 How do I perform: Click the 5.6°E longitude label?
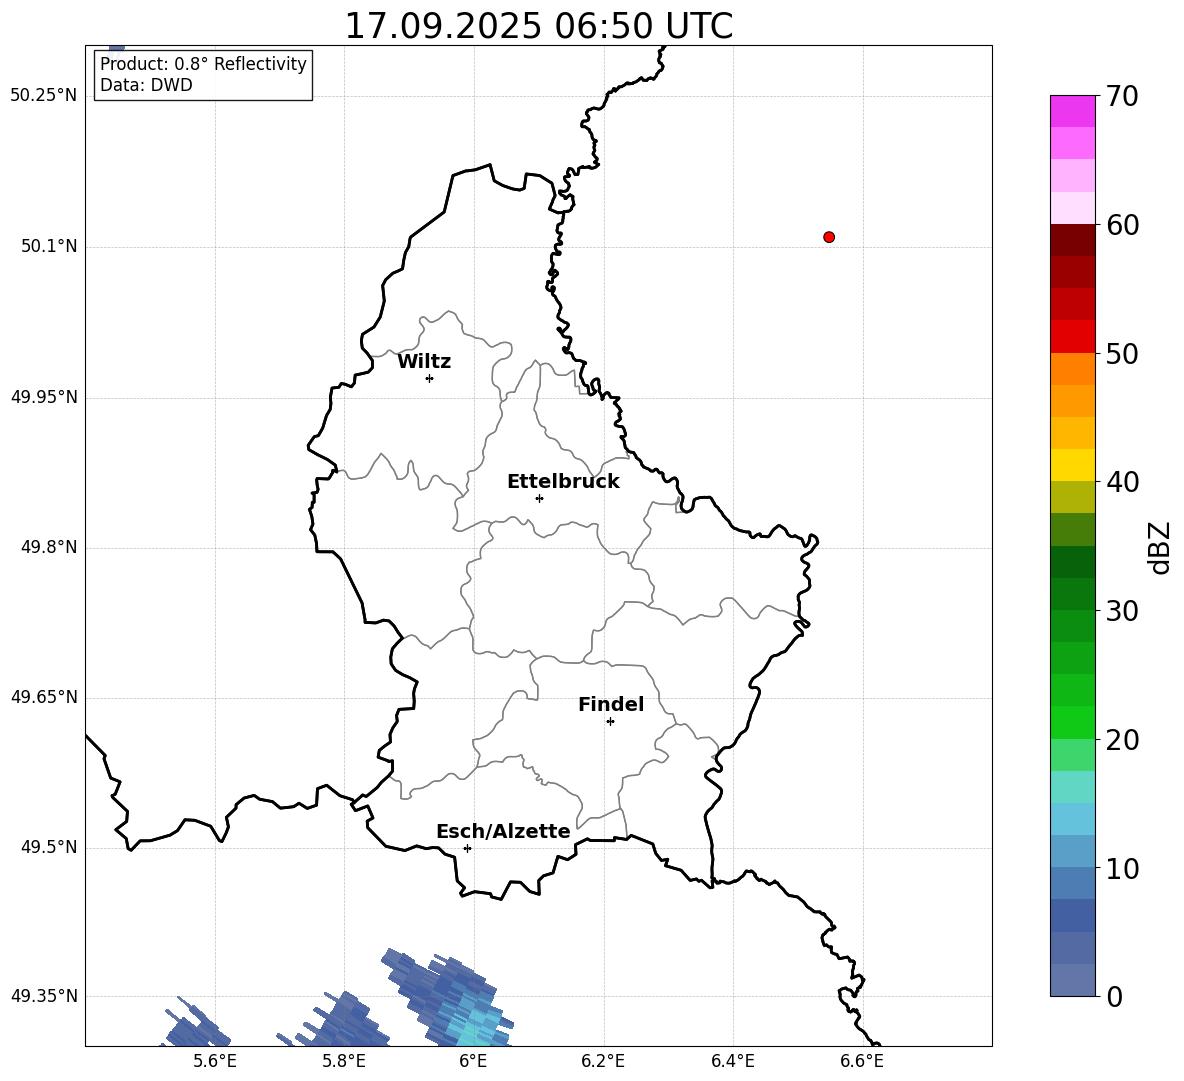pos(215,1061)
